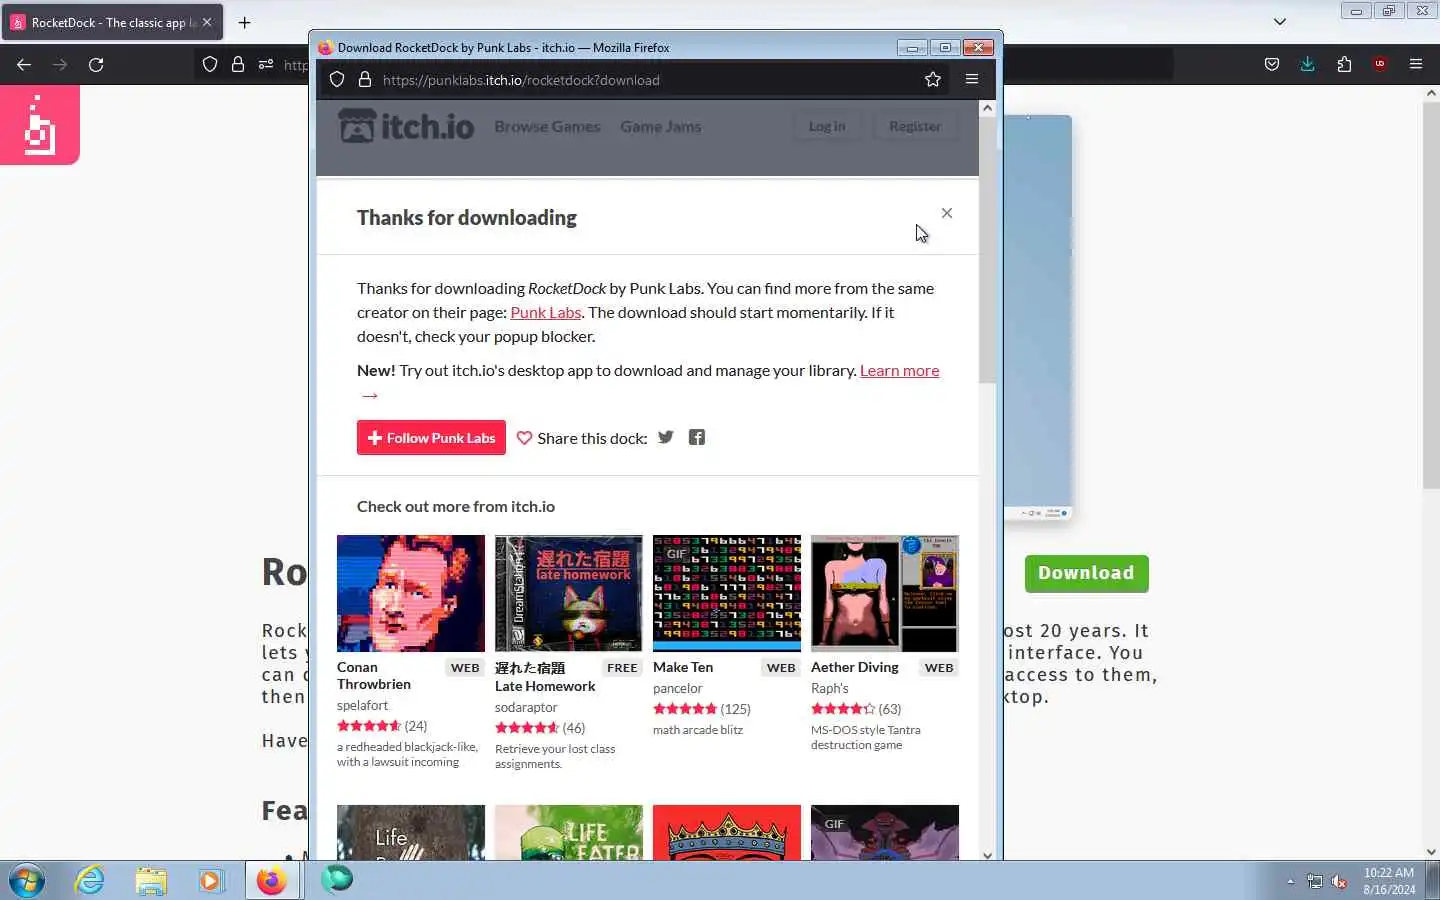Click the uBlock Origin extension icon
Screen dimensions: 1440x900
point(1380,64)
